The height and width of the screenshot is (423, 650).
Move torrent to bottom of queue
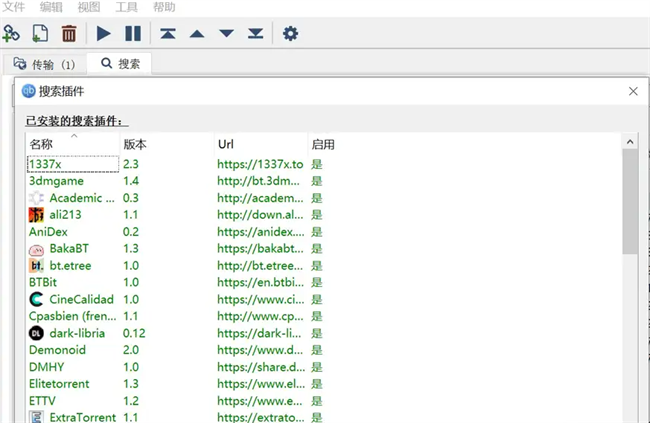(255, 33)
